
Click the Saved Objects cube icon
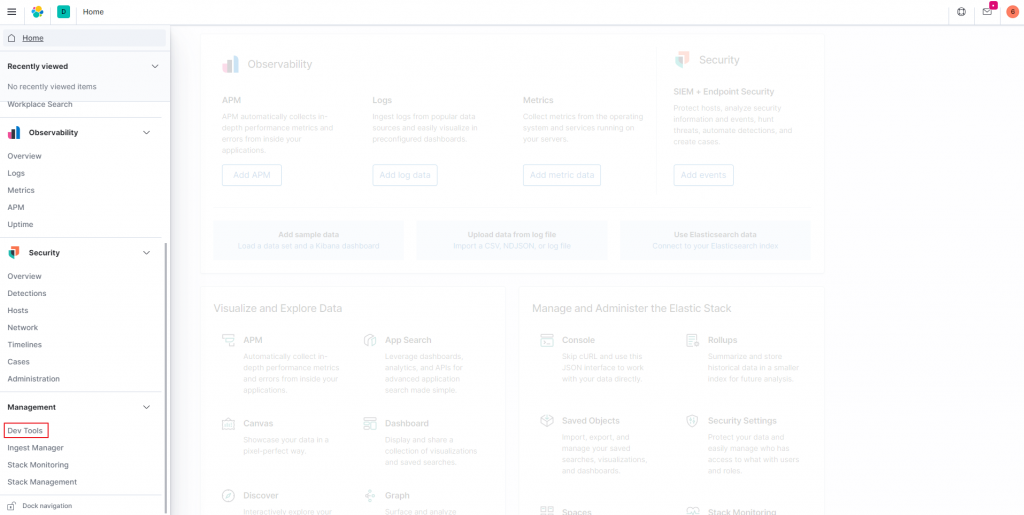coord(547,421)
